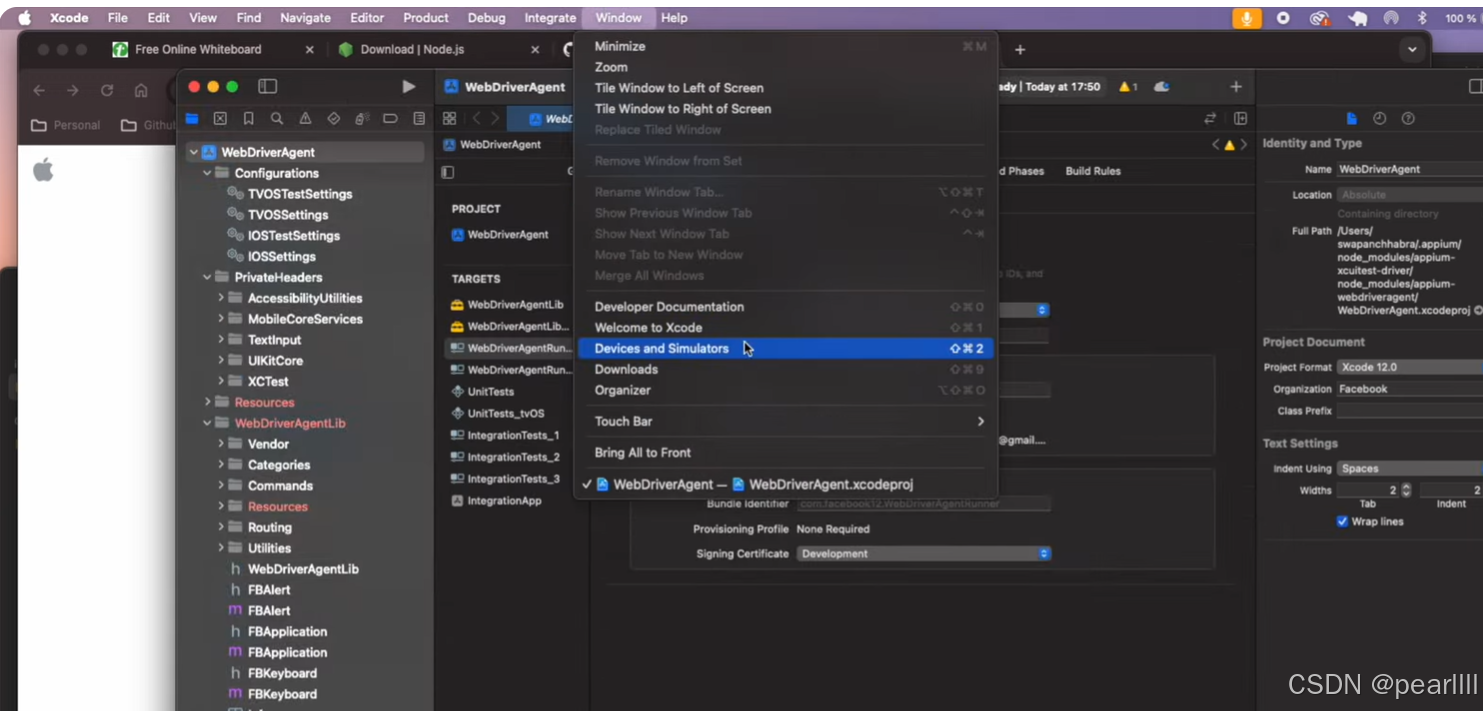Open the Help menu in menu bar
This screenshot has width=1483, height=711.
(674, 18)
